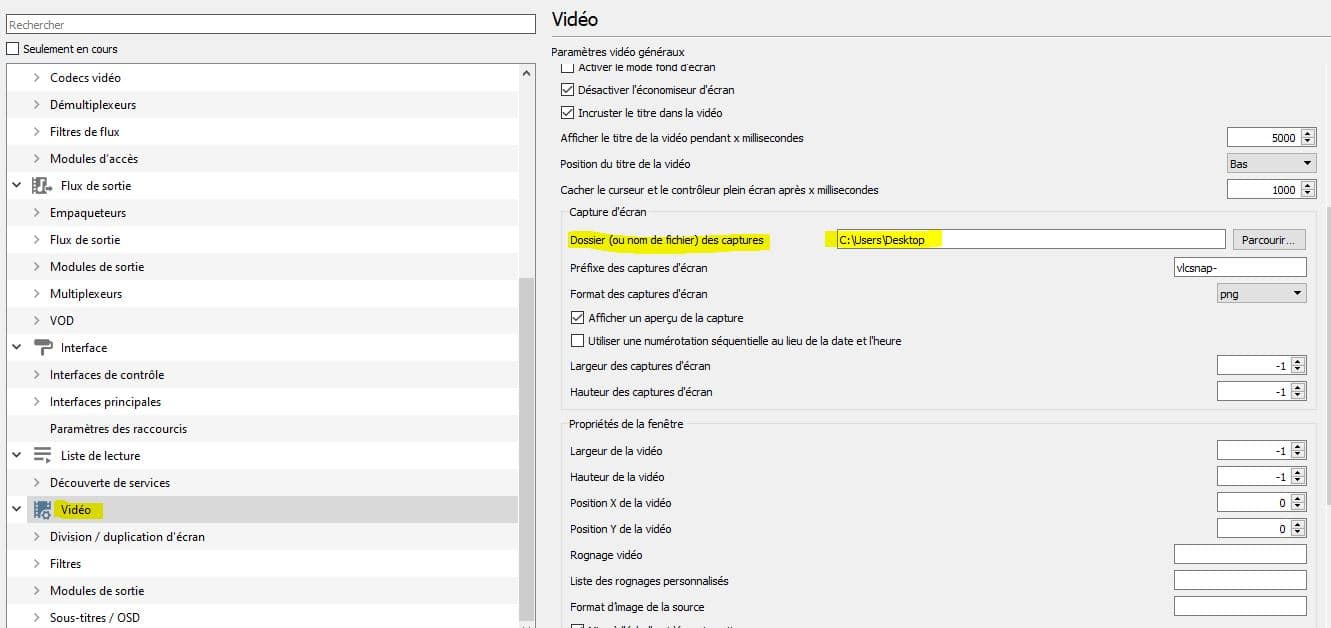
Task: Toggle 'Seulement en cours' checkbox
Action: coord(13,49)
